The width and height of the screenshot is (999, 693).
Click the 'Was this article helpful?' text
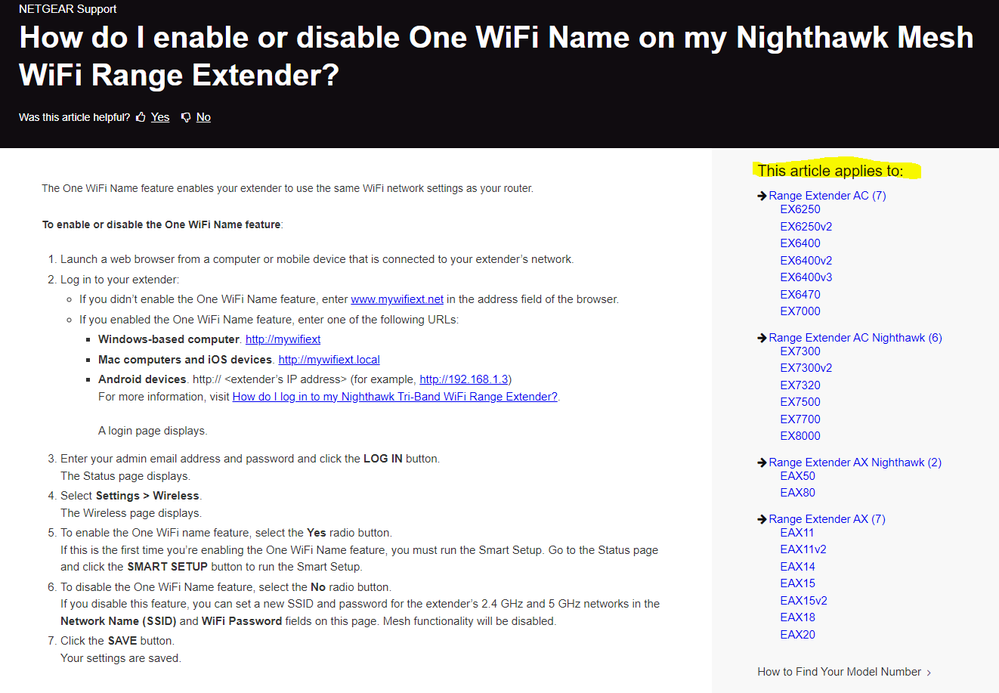click(x=74, y=117)
